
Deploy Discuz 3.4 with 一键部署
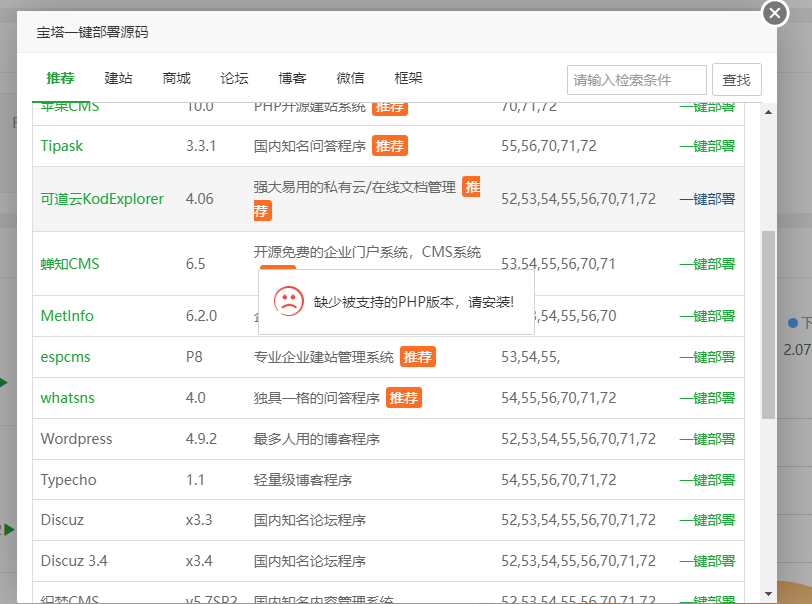tap(707, 560)
